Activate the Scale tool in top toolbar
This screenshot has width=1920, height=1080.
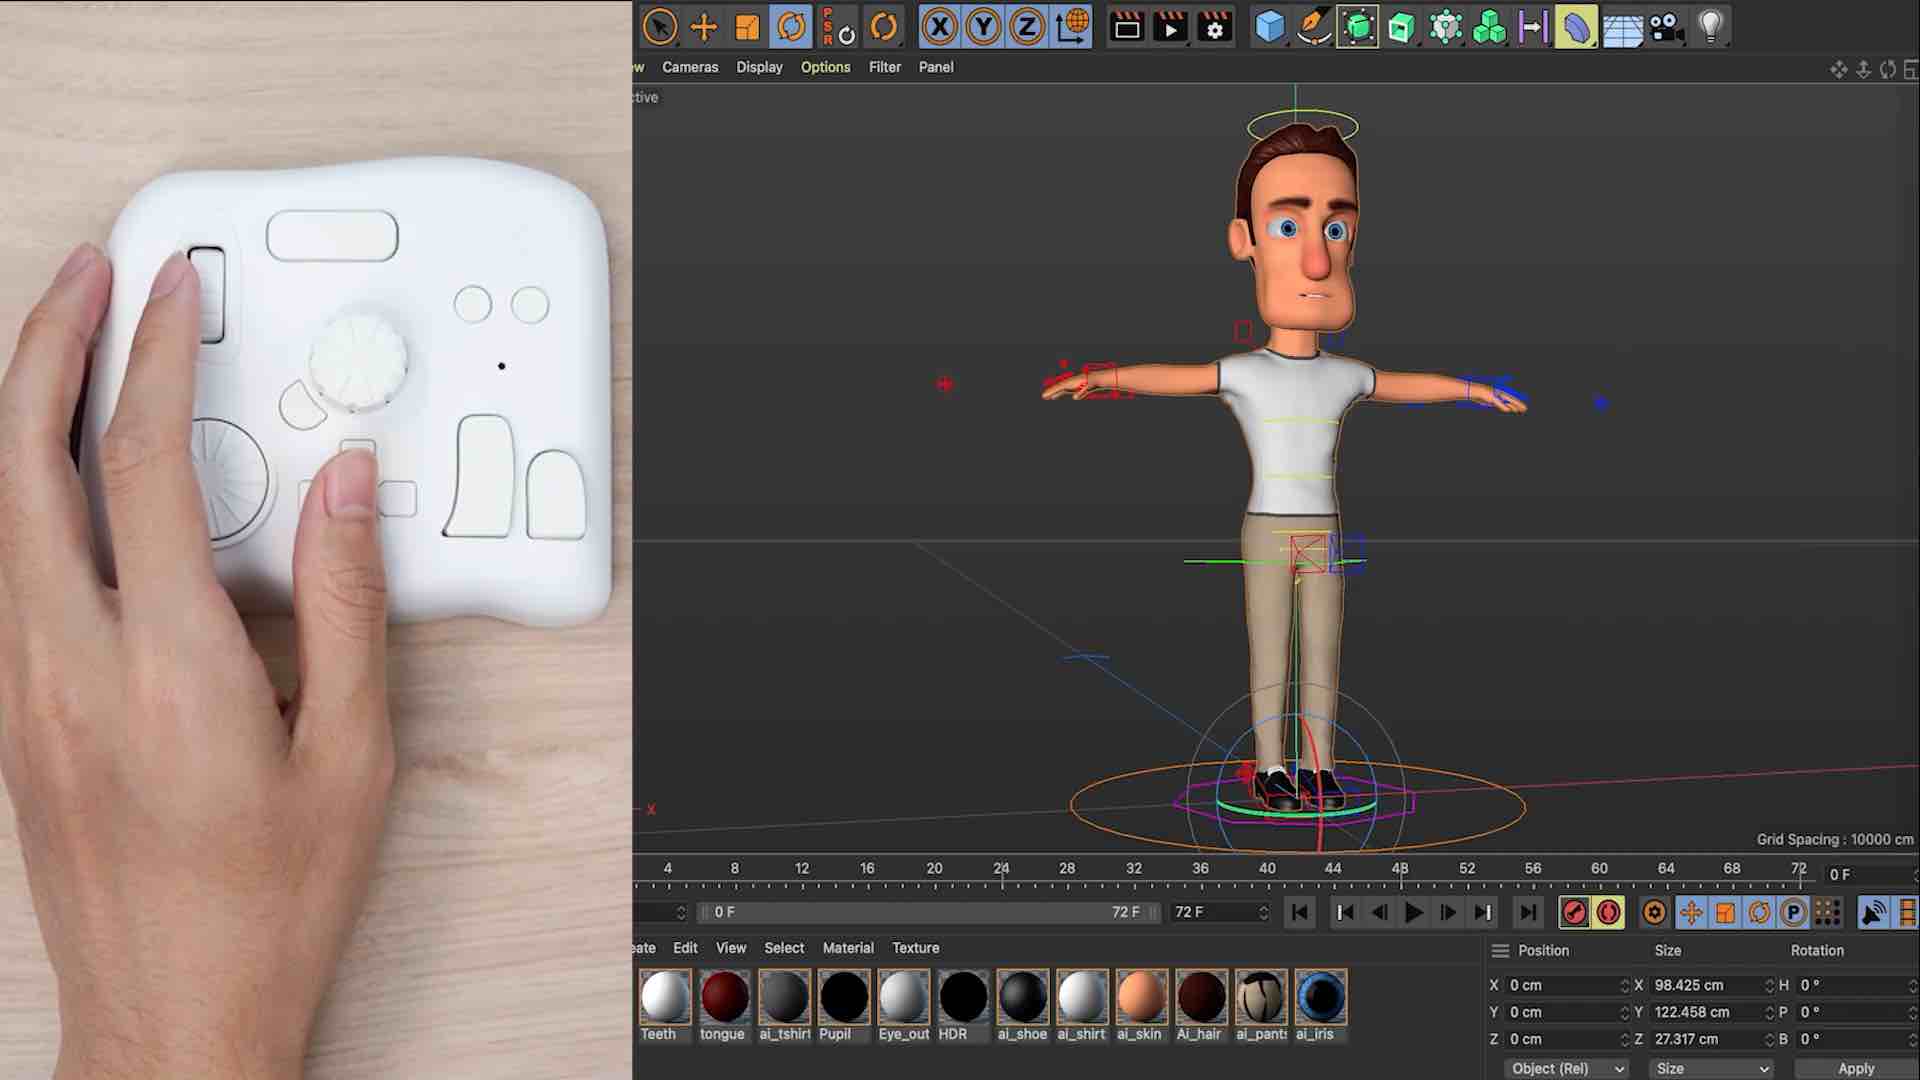747,27
